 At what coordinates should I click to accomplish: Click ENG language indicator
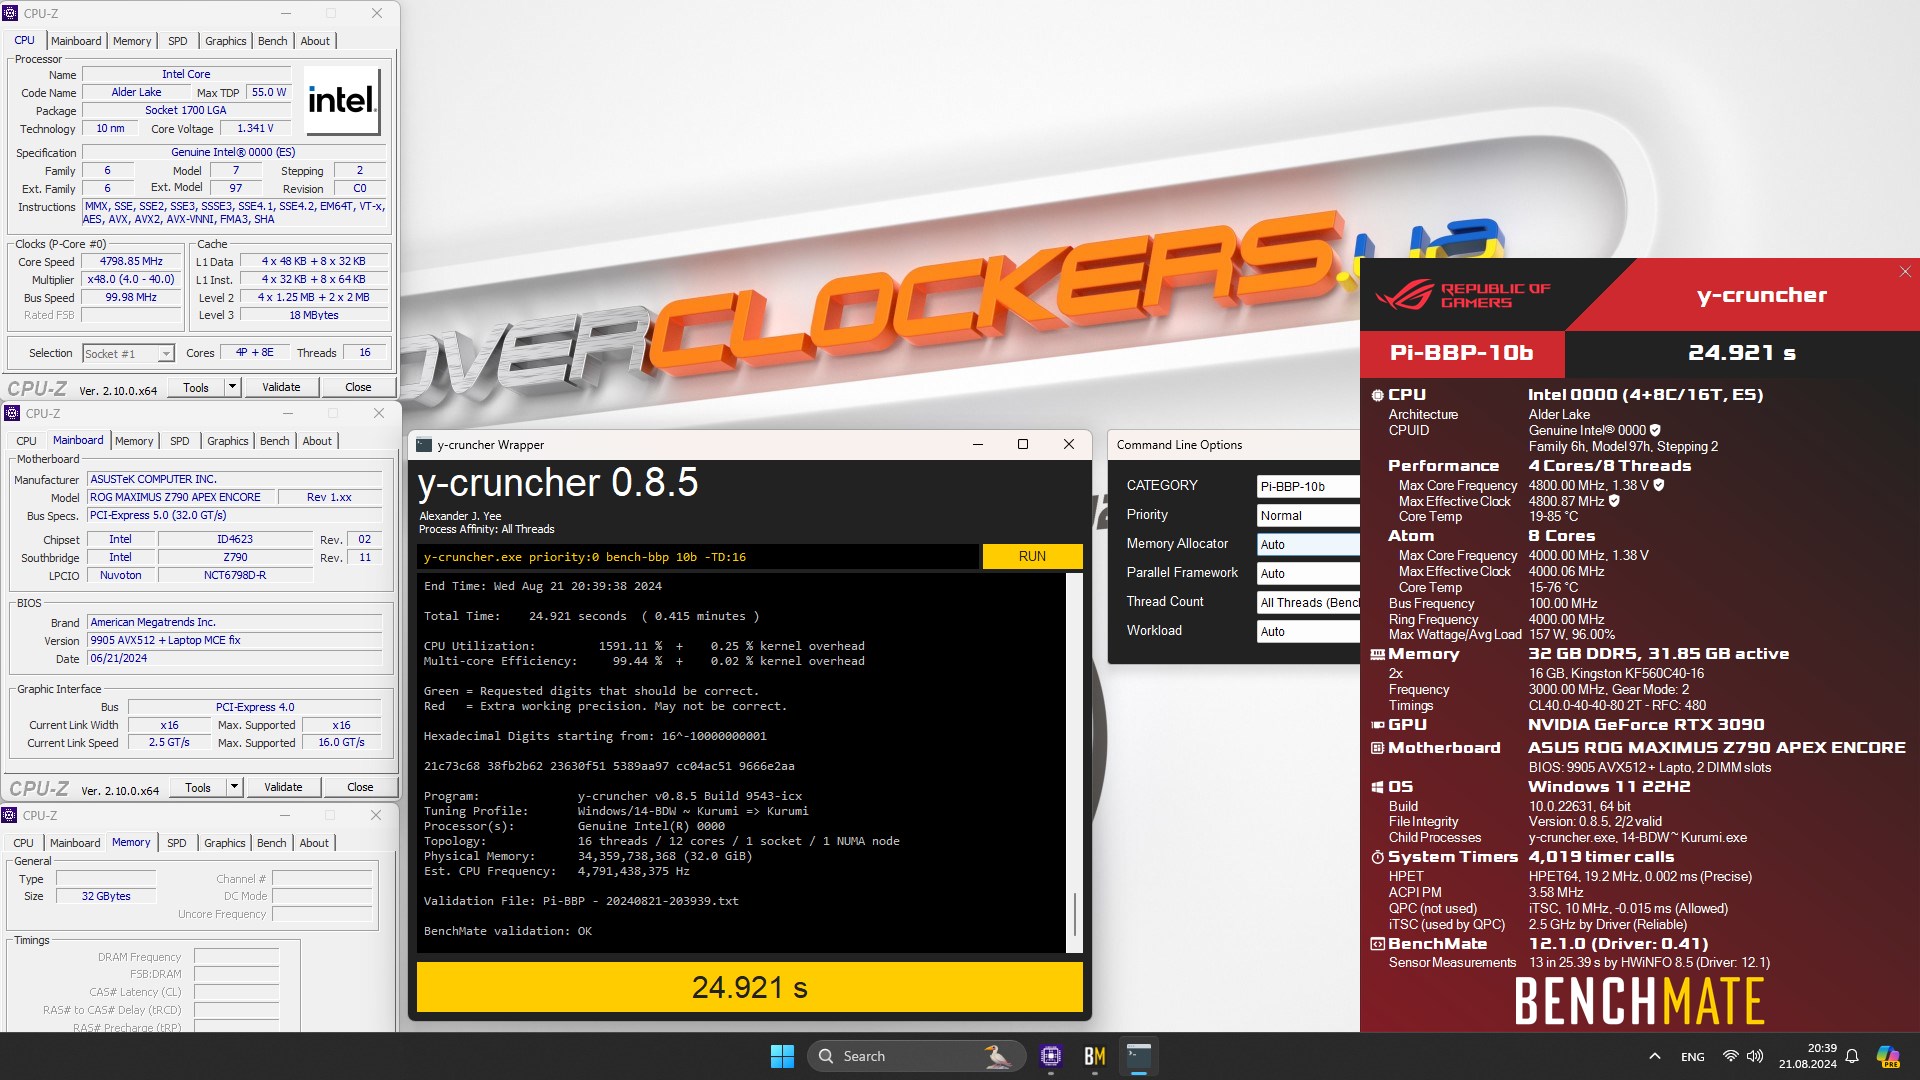1693,1056
